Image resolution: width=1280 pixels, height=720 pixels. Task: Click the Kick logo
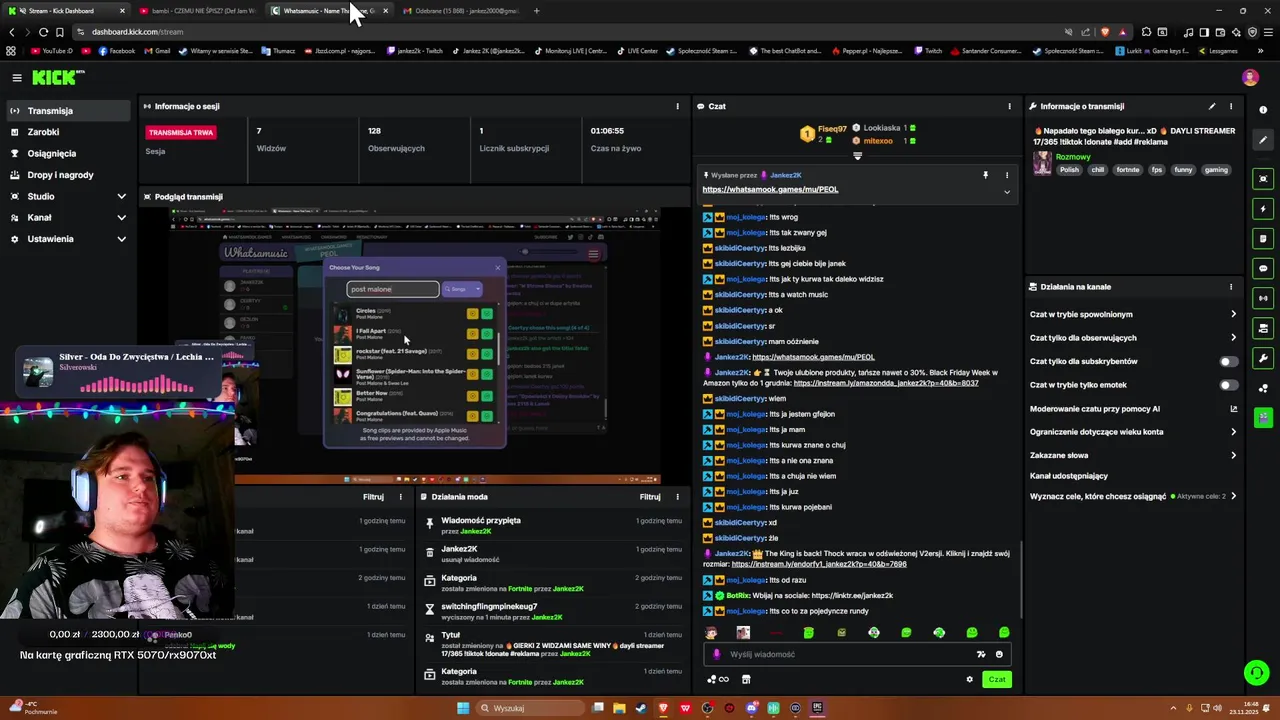tap(56, 77)
